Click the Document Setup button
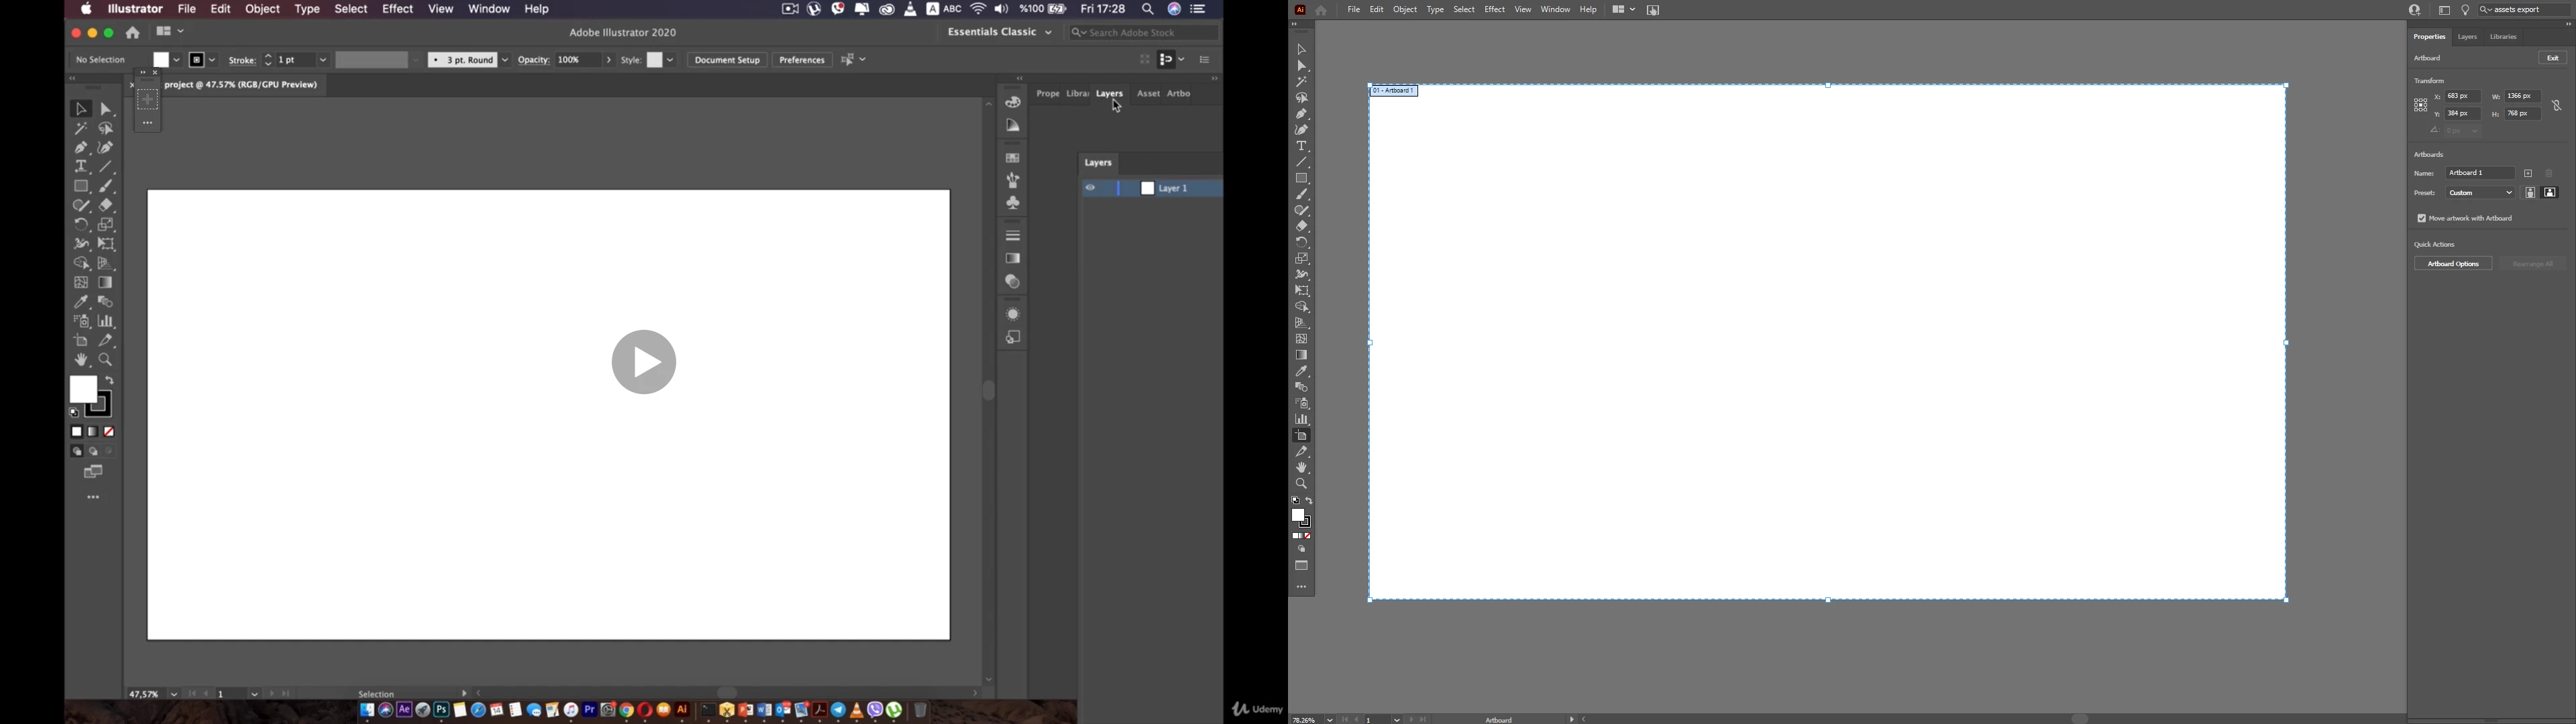Viewport: 2576px width, 724px height. [x=726, y=60]
